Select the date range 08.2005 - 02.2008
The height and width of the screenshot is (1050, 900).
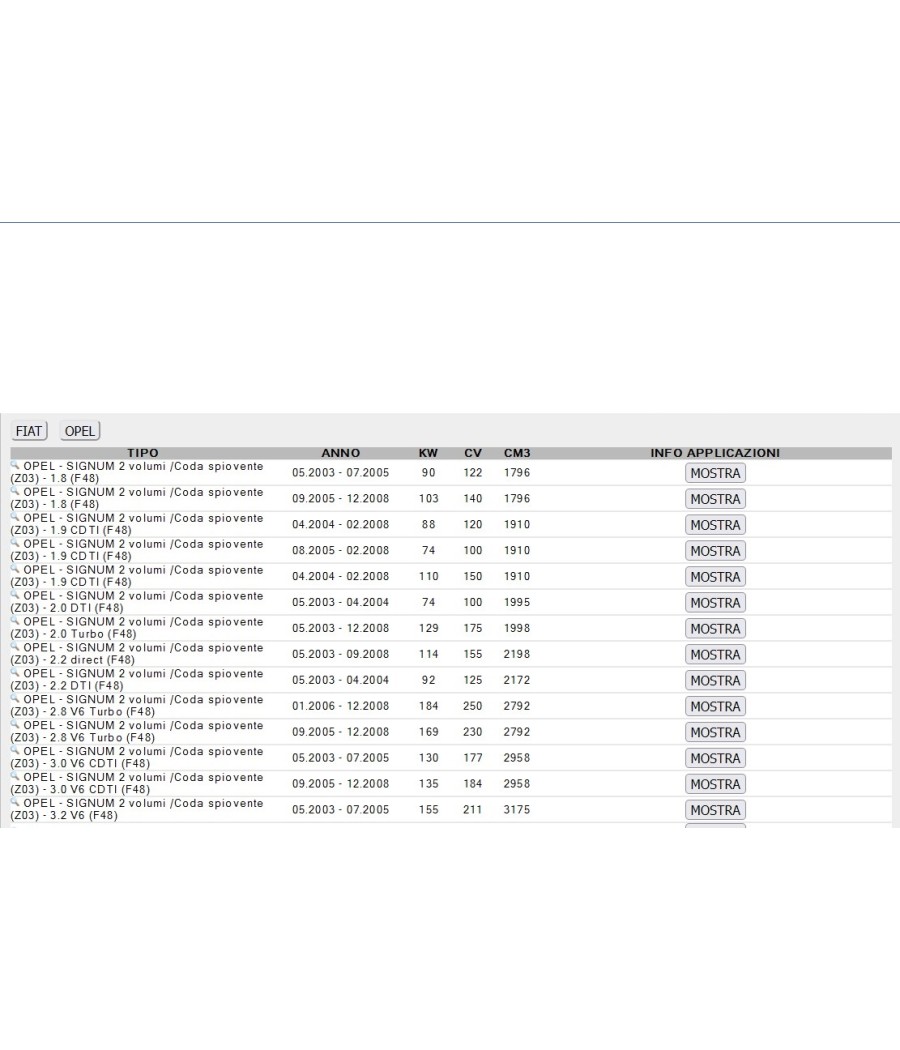(x=340, y=550)
